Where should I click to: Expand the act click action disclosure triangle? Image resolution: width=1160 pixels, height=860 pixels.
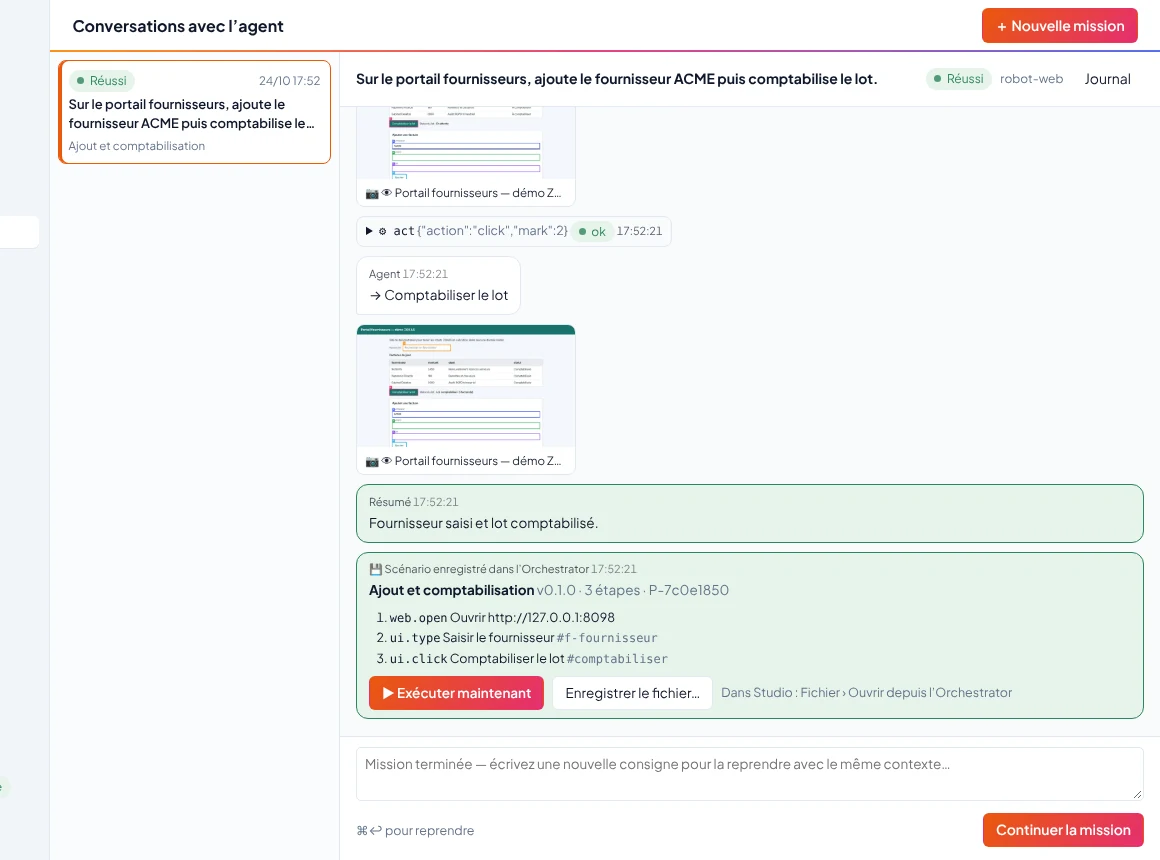368,231
